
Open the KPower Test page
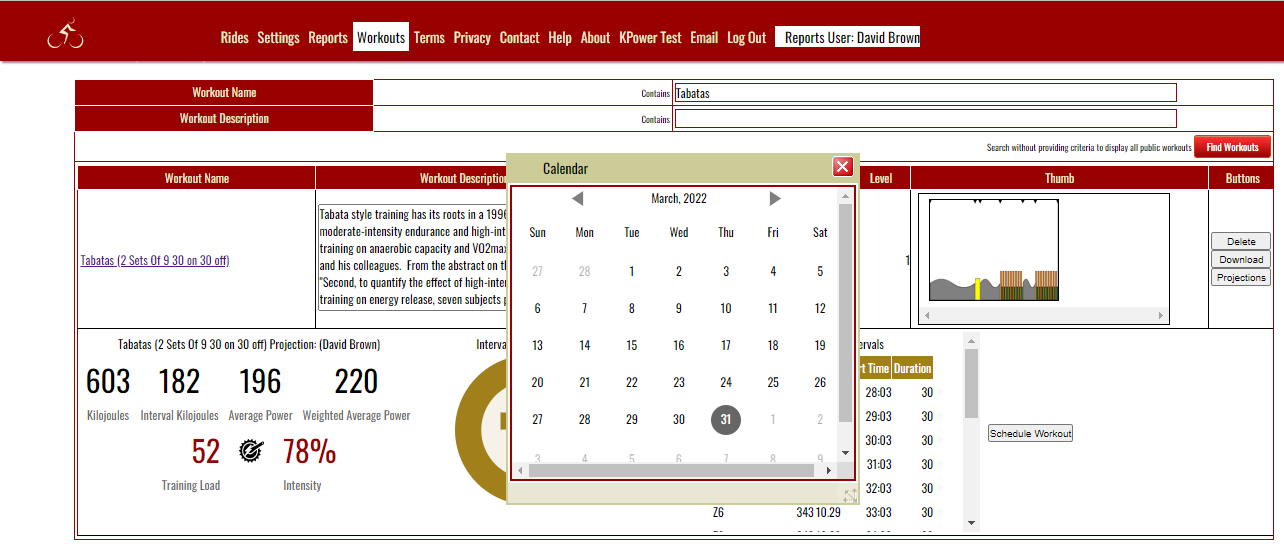[650, 38]
